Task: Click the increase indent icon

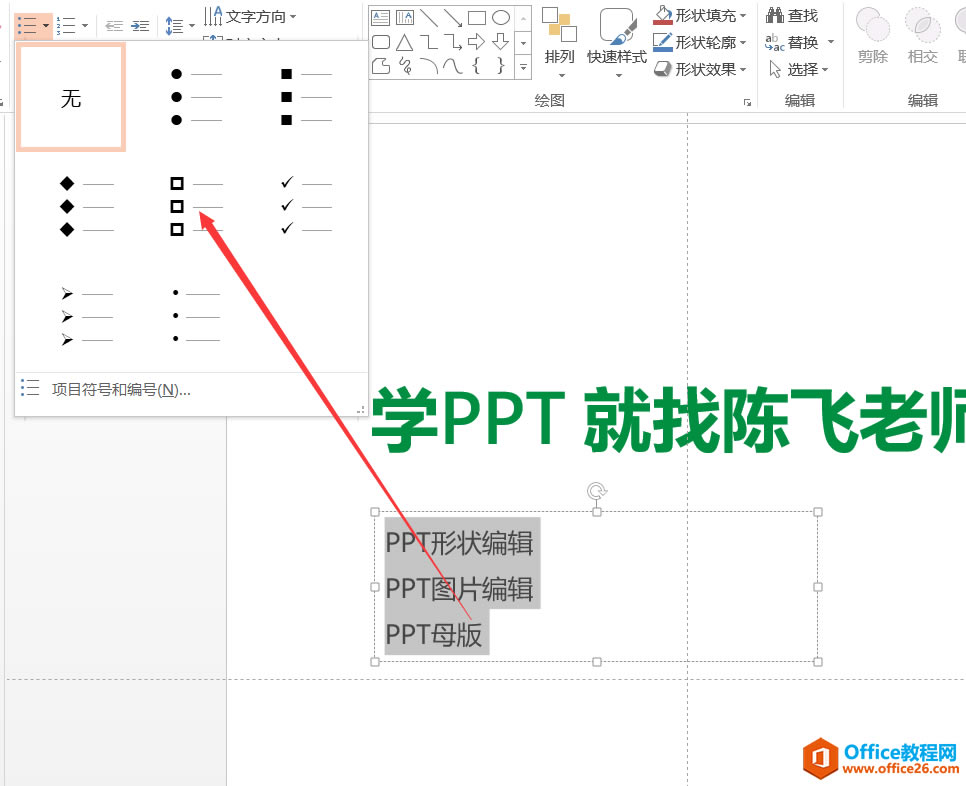Action: pos(140,25)
